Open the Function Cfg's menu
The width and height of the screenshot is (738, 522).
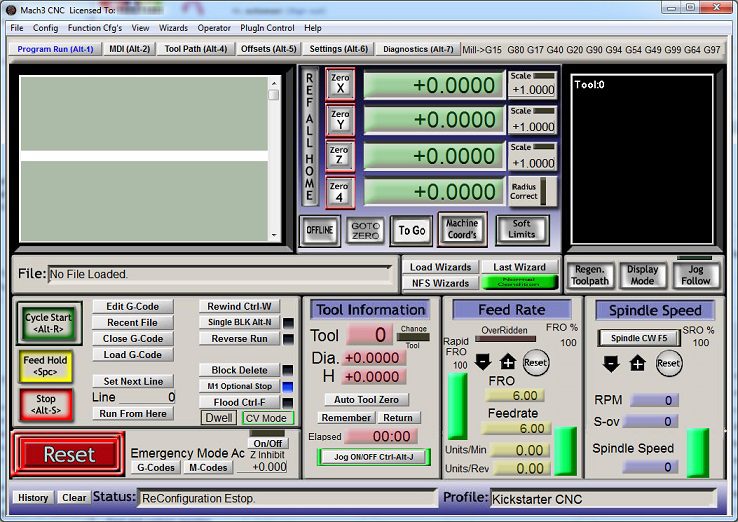point(95,28)
